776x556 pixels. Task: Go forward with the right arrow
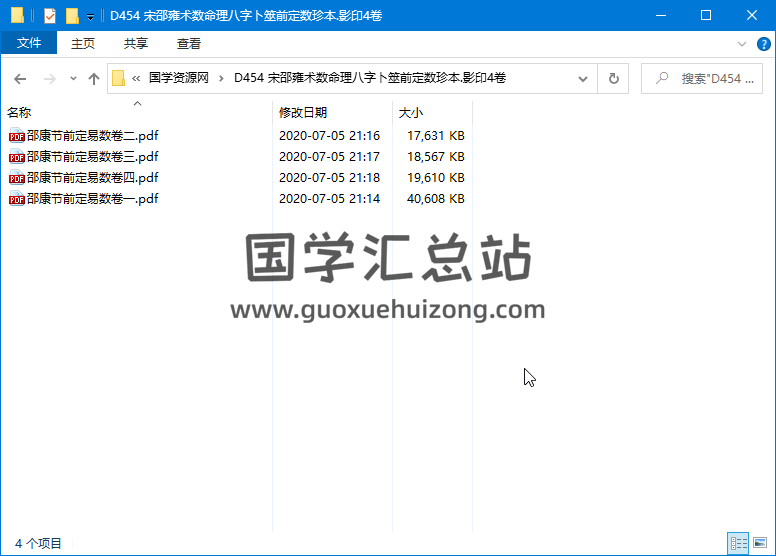pyautogui.click(x=49, y=79)
